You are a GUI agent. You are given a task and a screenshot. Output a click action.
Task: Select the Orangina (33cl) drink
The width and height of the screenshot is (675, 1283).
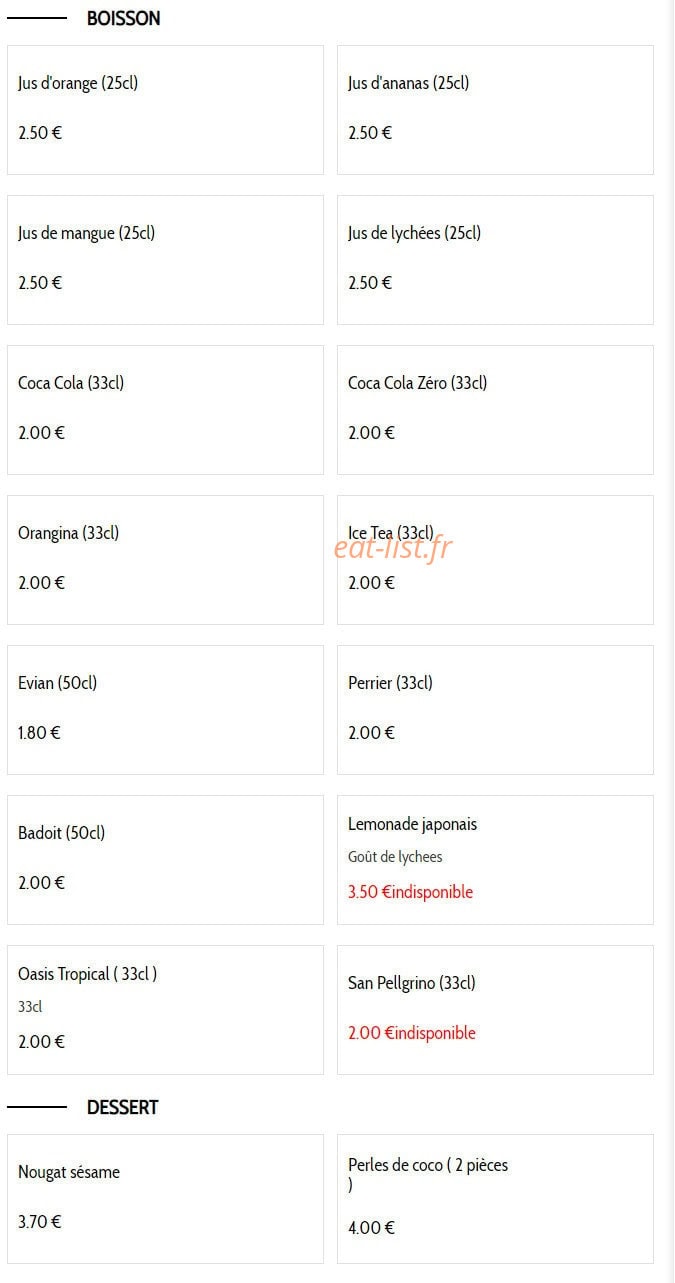point(165,560)
